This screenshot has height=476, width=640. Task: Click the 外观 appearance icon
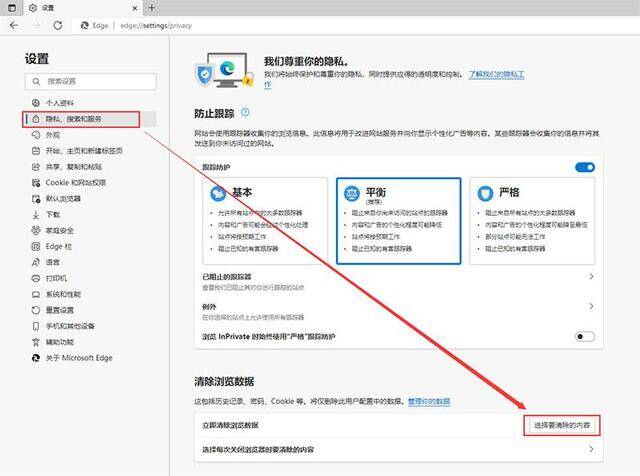coord(36,135)
